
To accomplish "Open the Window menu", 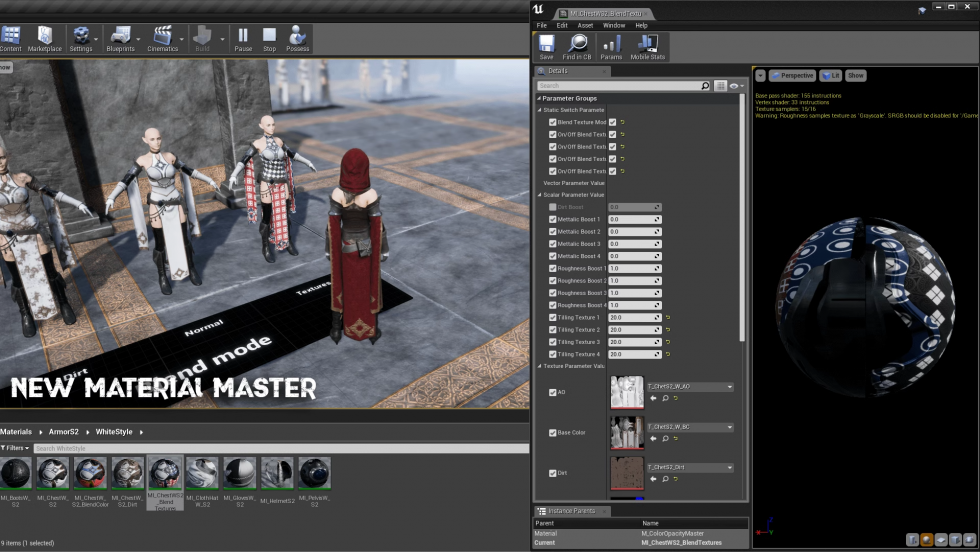I will point(614,26).
